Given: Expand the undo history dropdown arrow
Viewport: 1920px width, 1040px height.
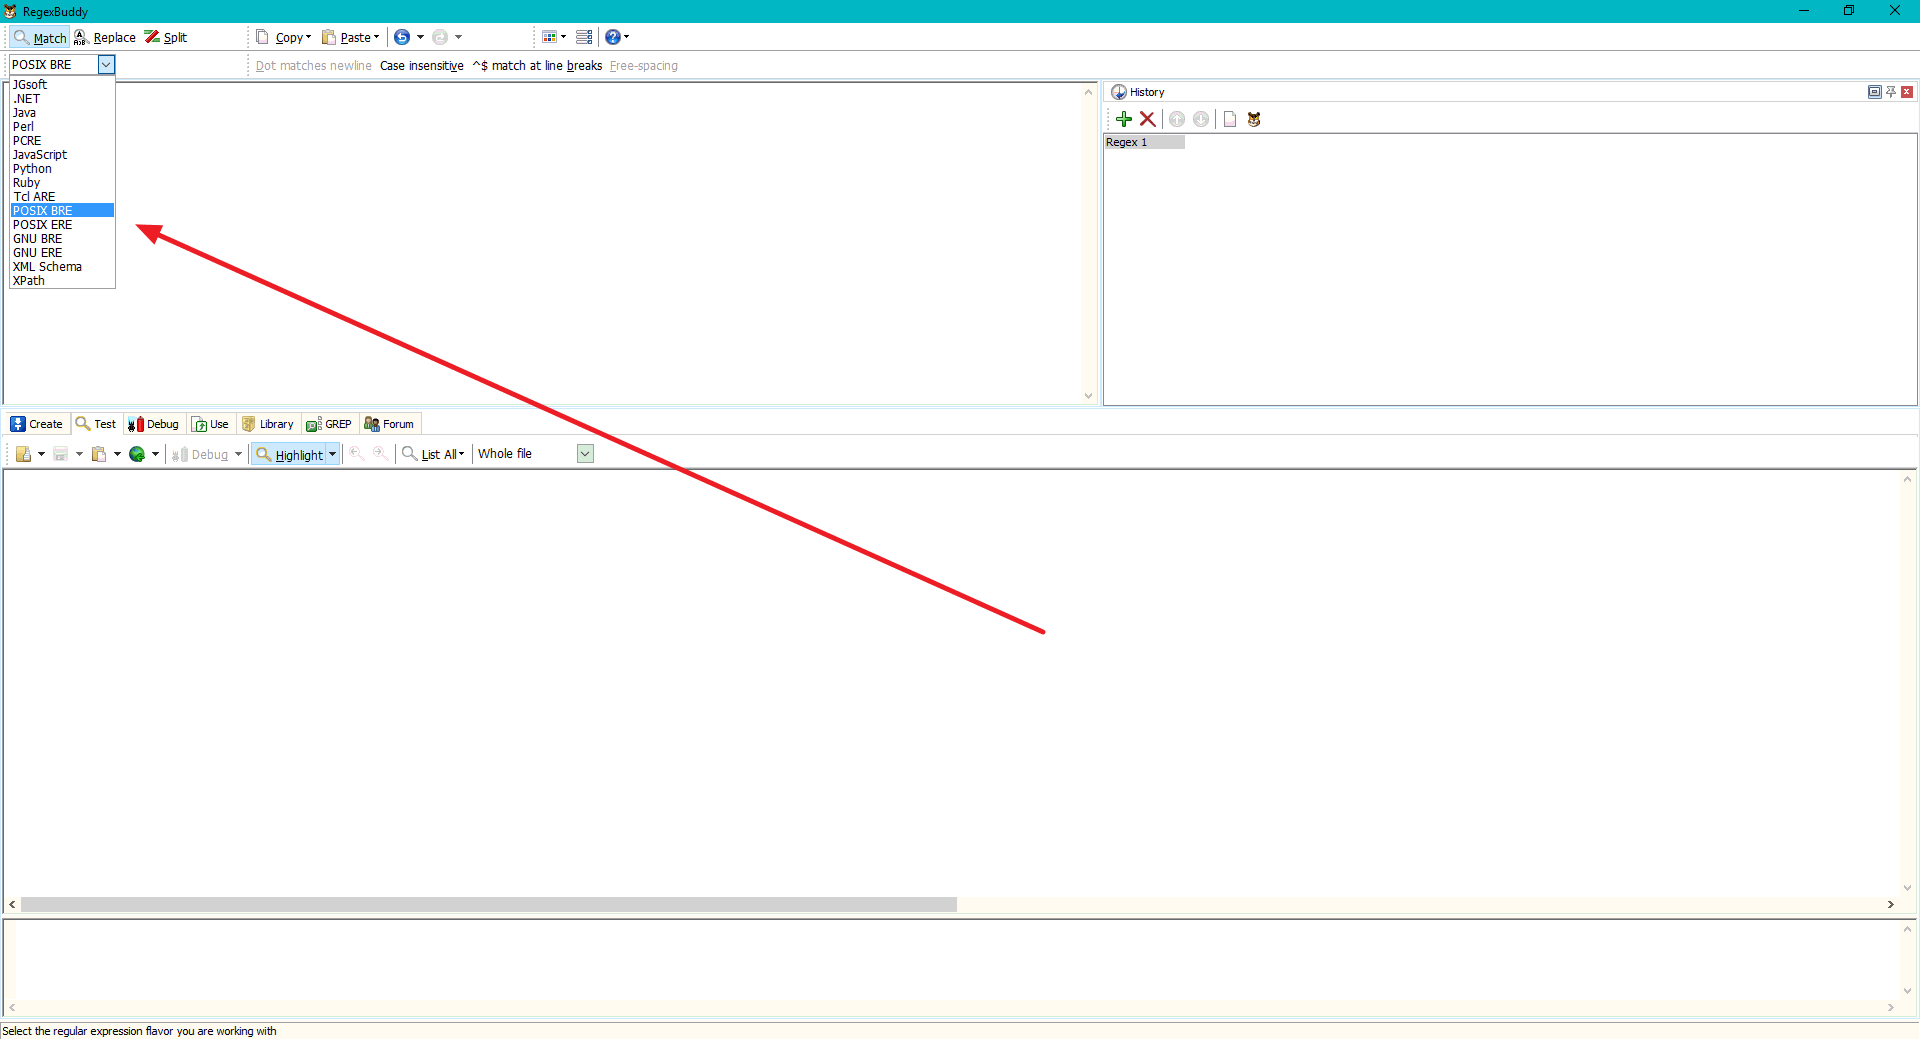Looking at the screenshot, I should 420,37.
